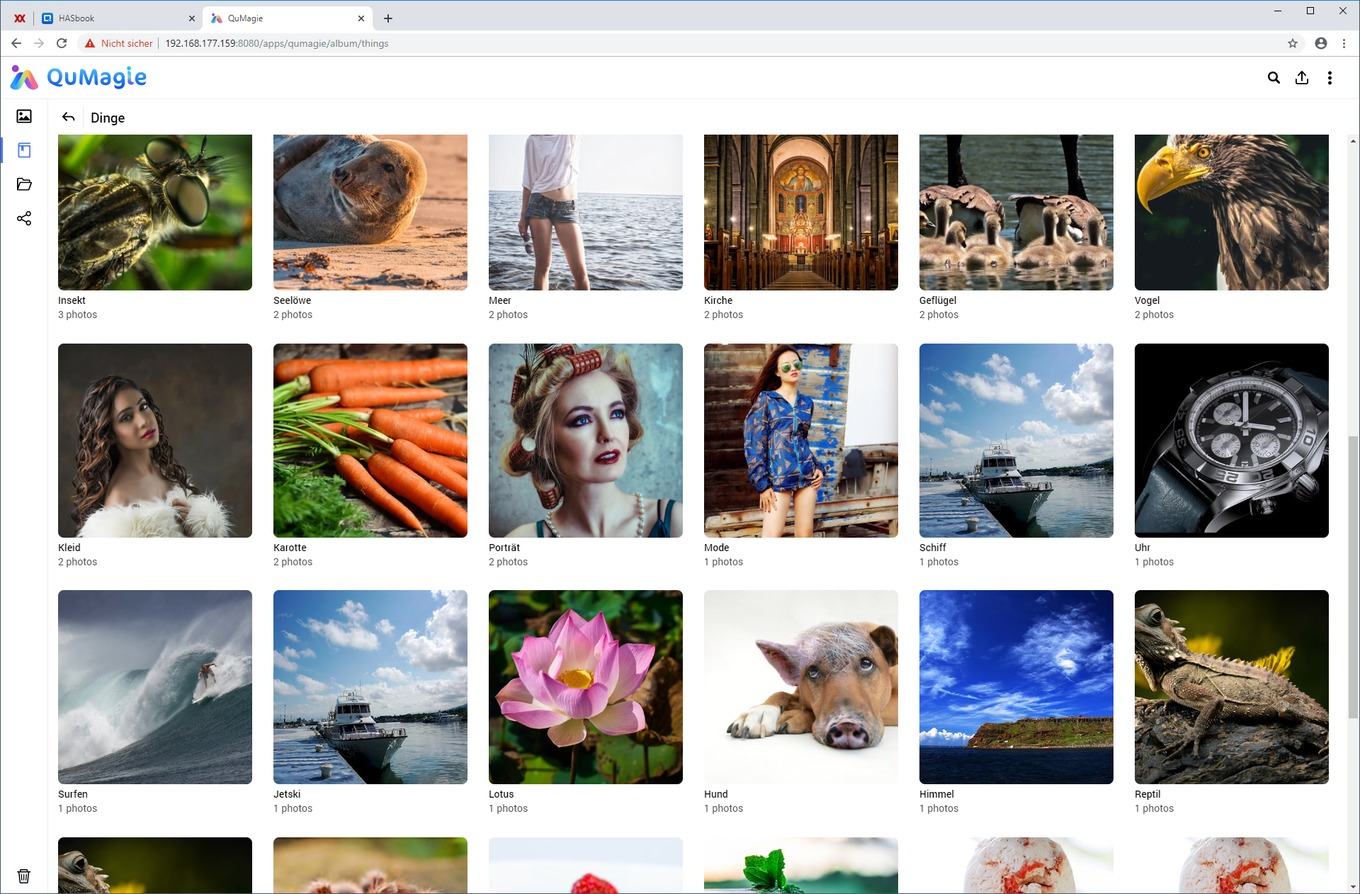The height and width of the screenshot is (894, 1360).
Task: Close the QuMagie tab
Action: (362, 18)
